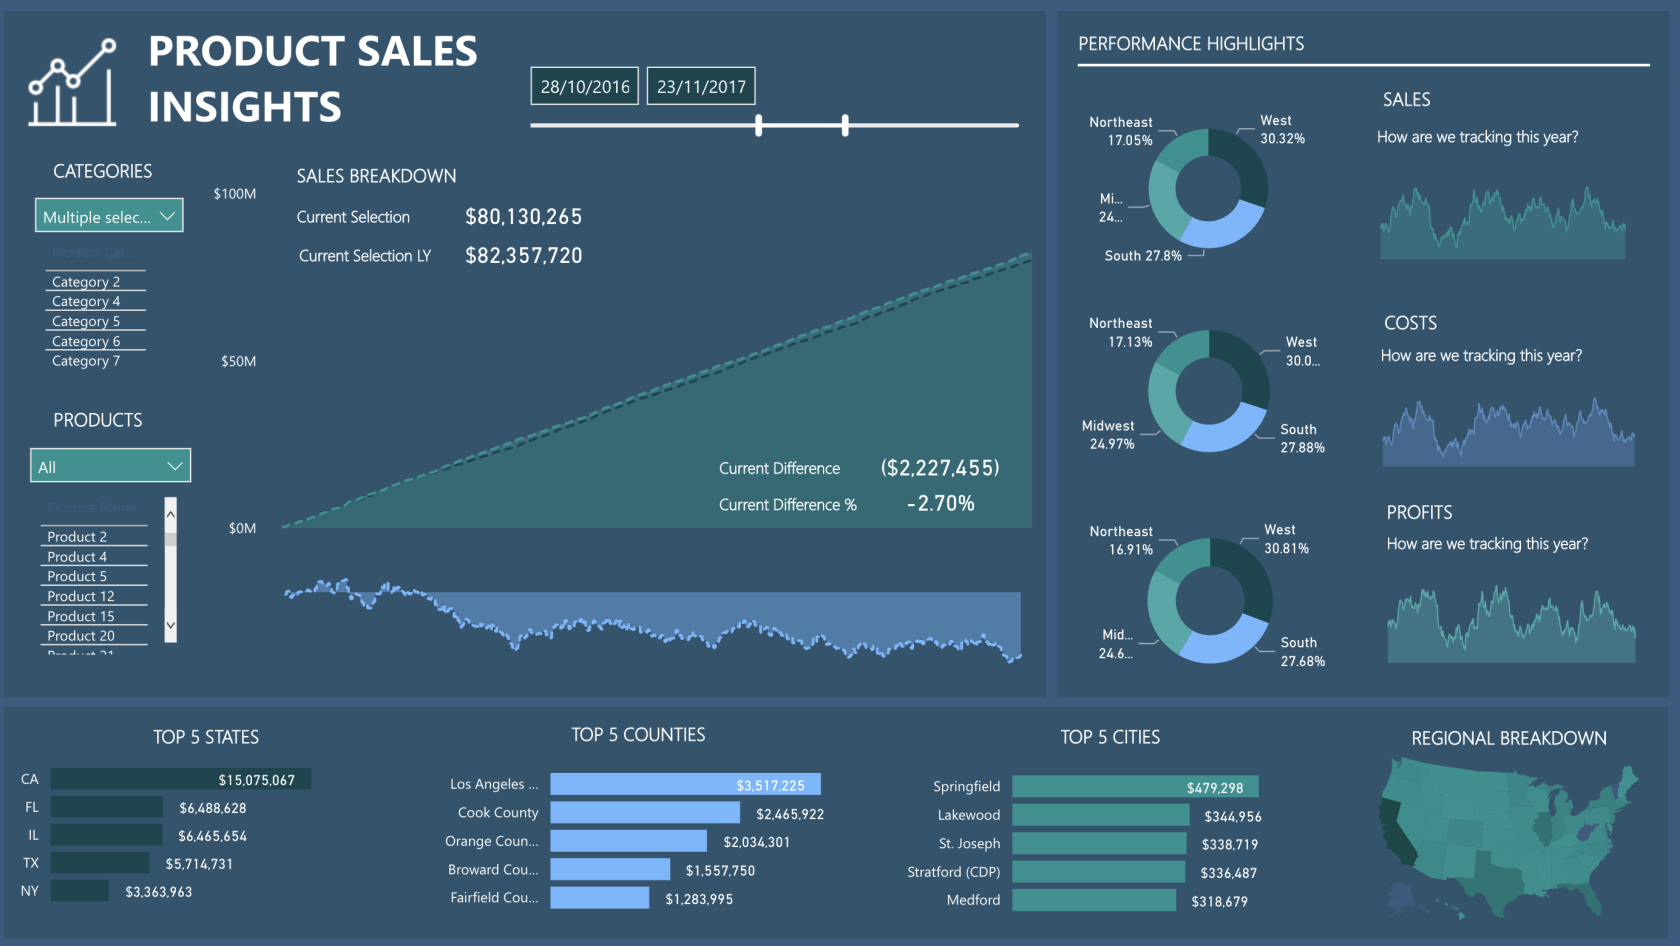Screen dimensions: 1680x946
Task: Click the Broward County bar
Action: coord(610,869)
